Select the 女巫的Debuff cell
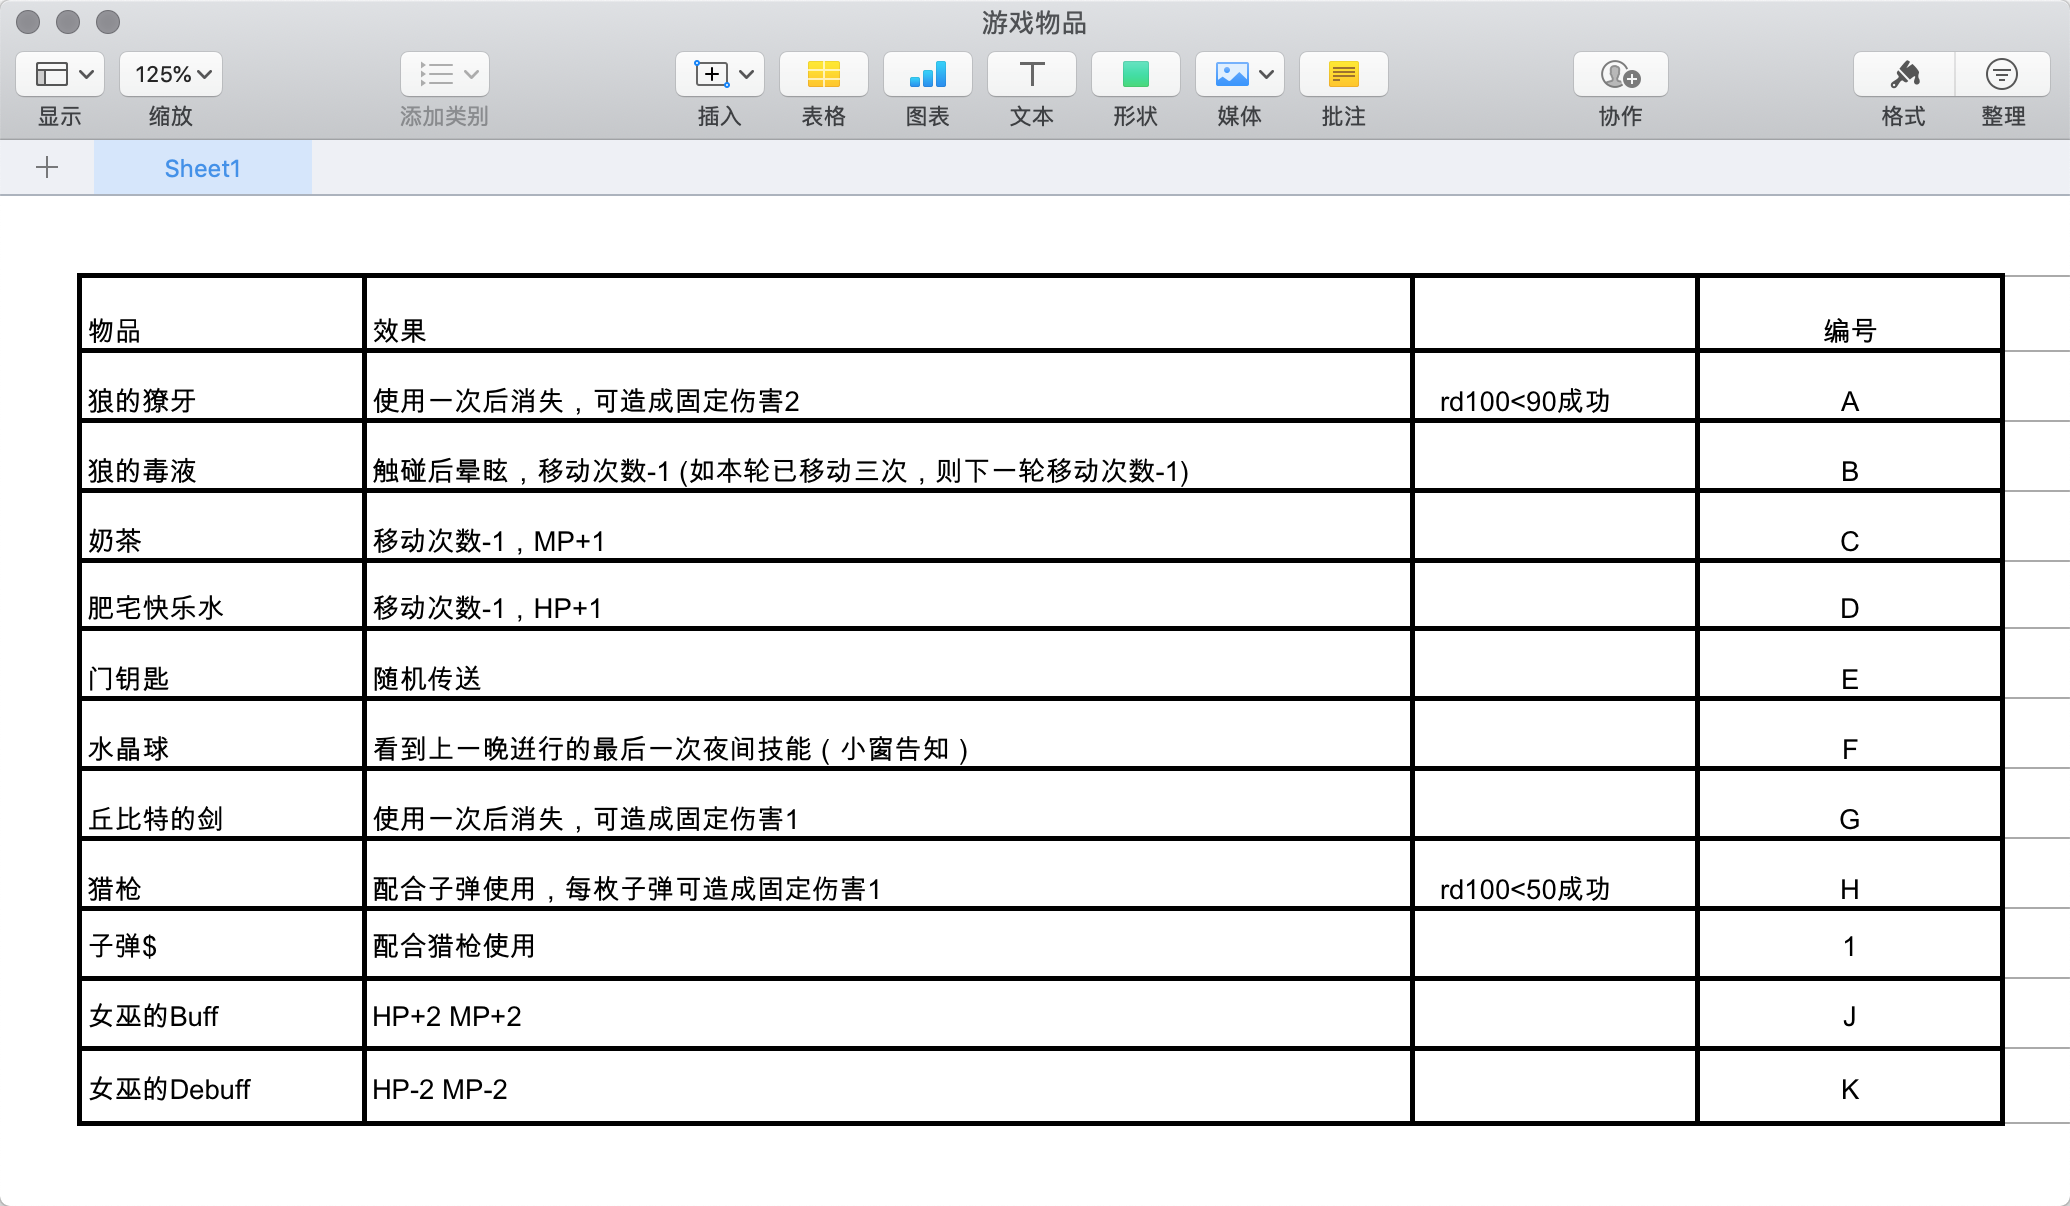Viewport: 2070px width, 1206px height. [222, 1086]
